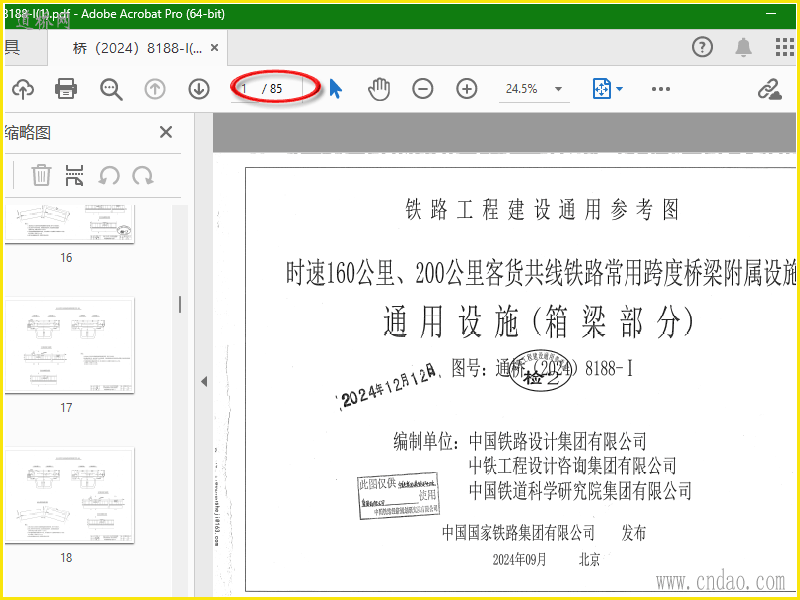The width and height of the screenshot is (800, 600).
Task: Click the thumbnail panel scrollbar handle
Action: click(180, 305)
